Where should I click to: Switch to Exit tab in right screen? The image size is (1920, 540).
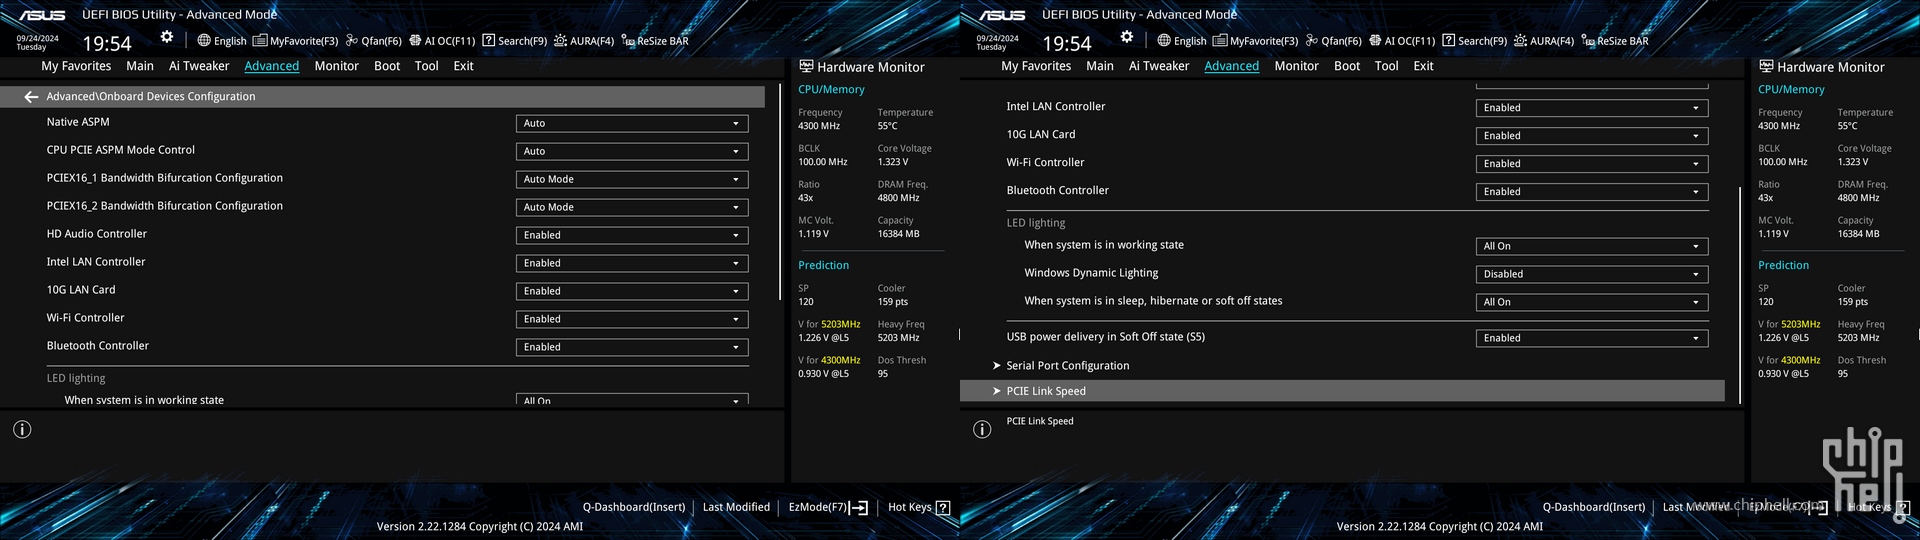[1423, 66]
